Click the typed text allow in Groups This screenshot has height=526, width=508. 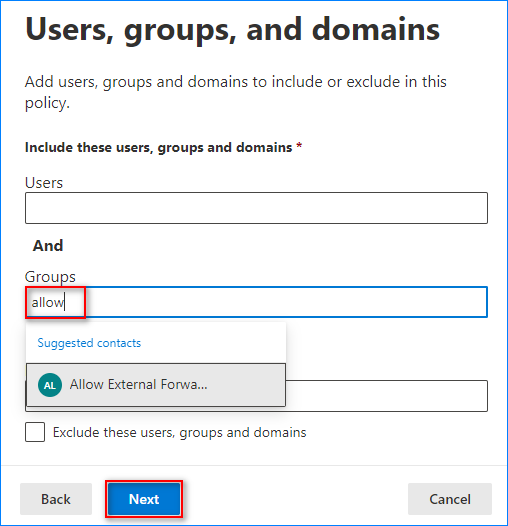(47, 303)
